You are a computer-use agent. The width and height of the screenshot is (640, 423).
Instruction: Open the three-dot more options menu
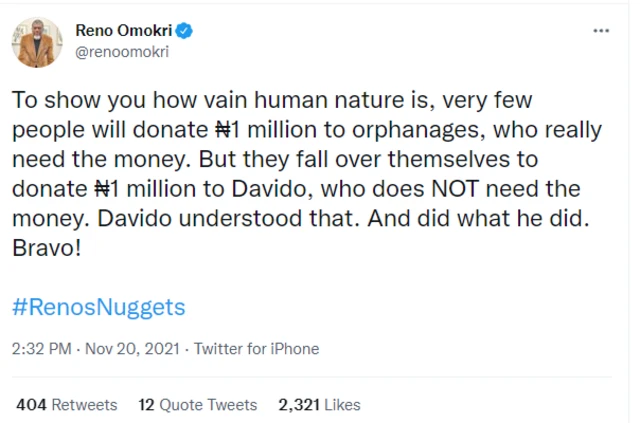pos(601,31)
